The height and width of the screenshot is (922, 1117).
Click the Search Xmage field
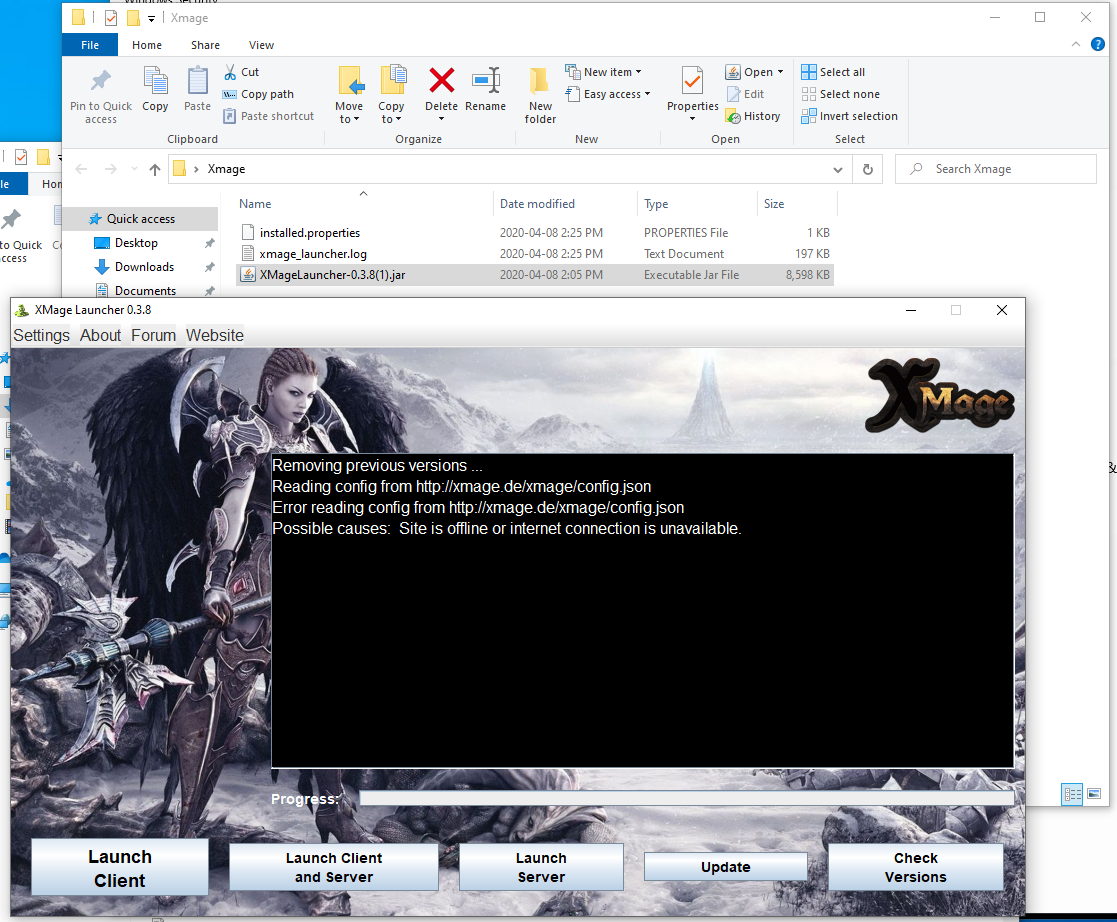(995, 169)
